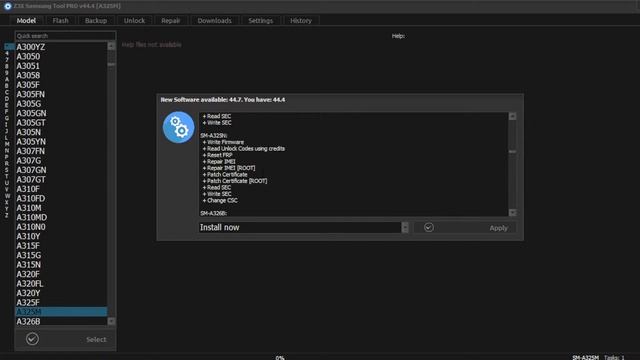Click the Install now combo arrow

[405, 227]
